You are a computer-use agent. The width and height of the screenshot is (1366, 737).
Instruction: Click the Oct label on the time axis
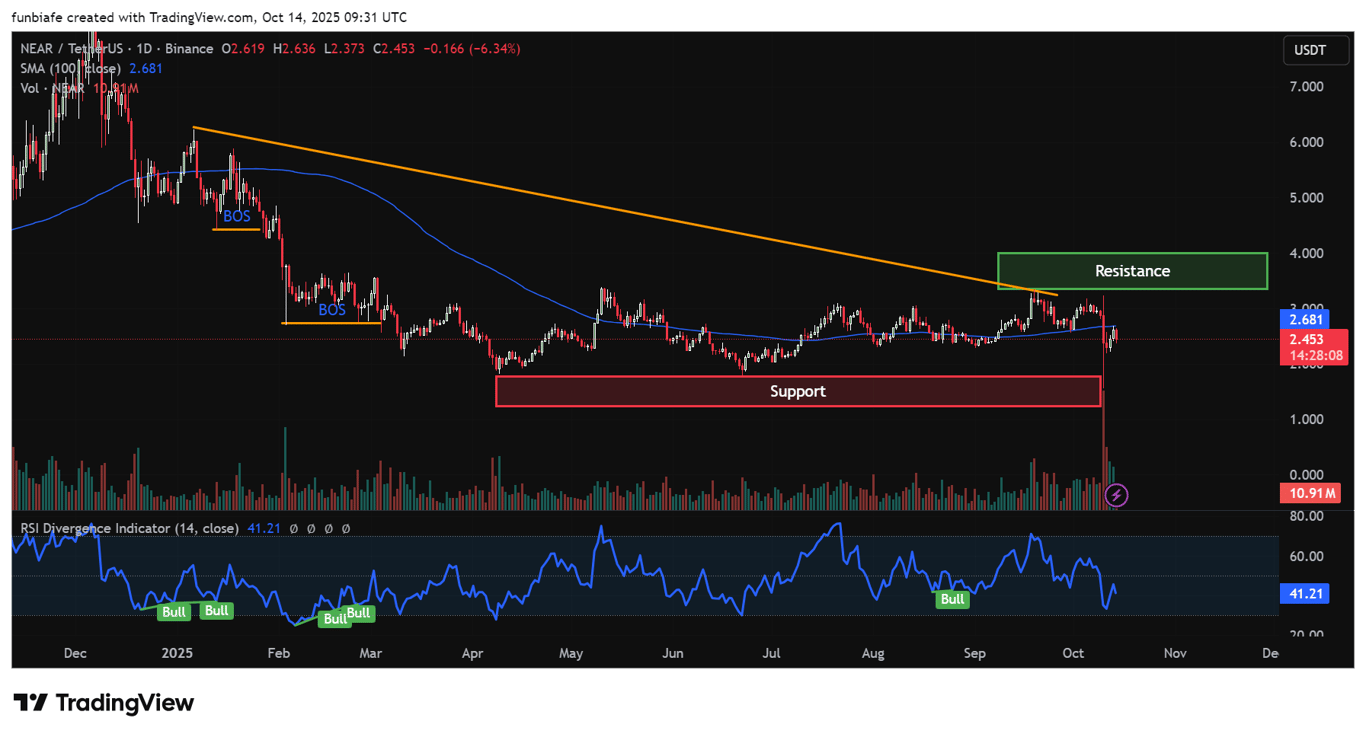pyautogui.click(x=1072, y=653)
